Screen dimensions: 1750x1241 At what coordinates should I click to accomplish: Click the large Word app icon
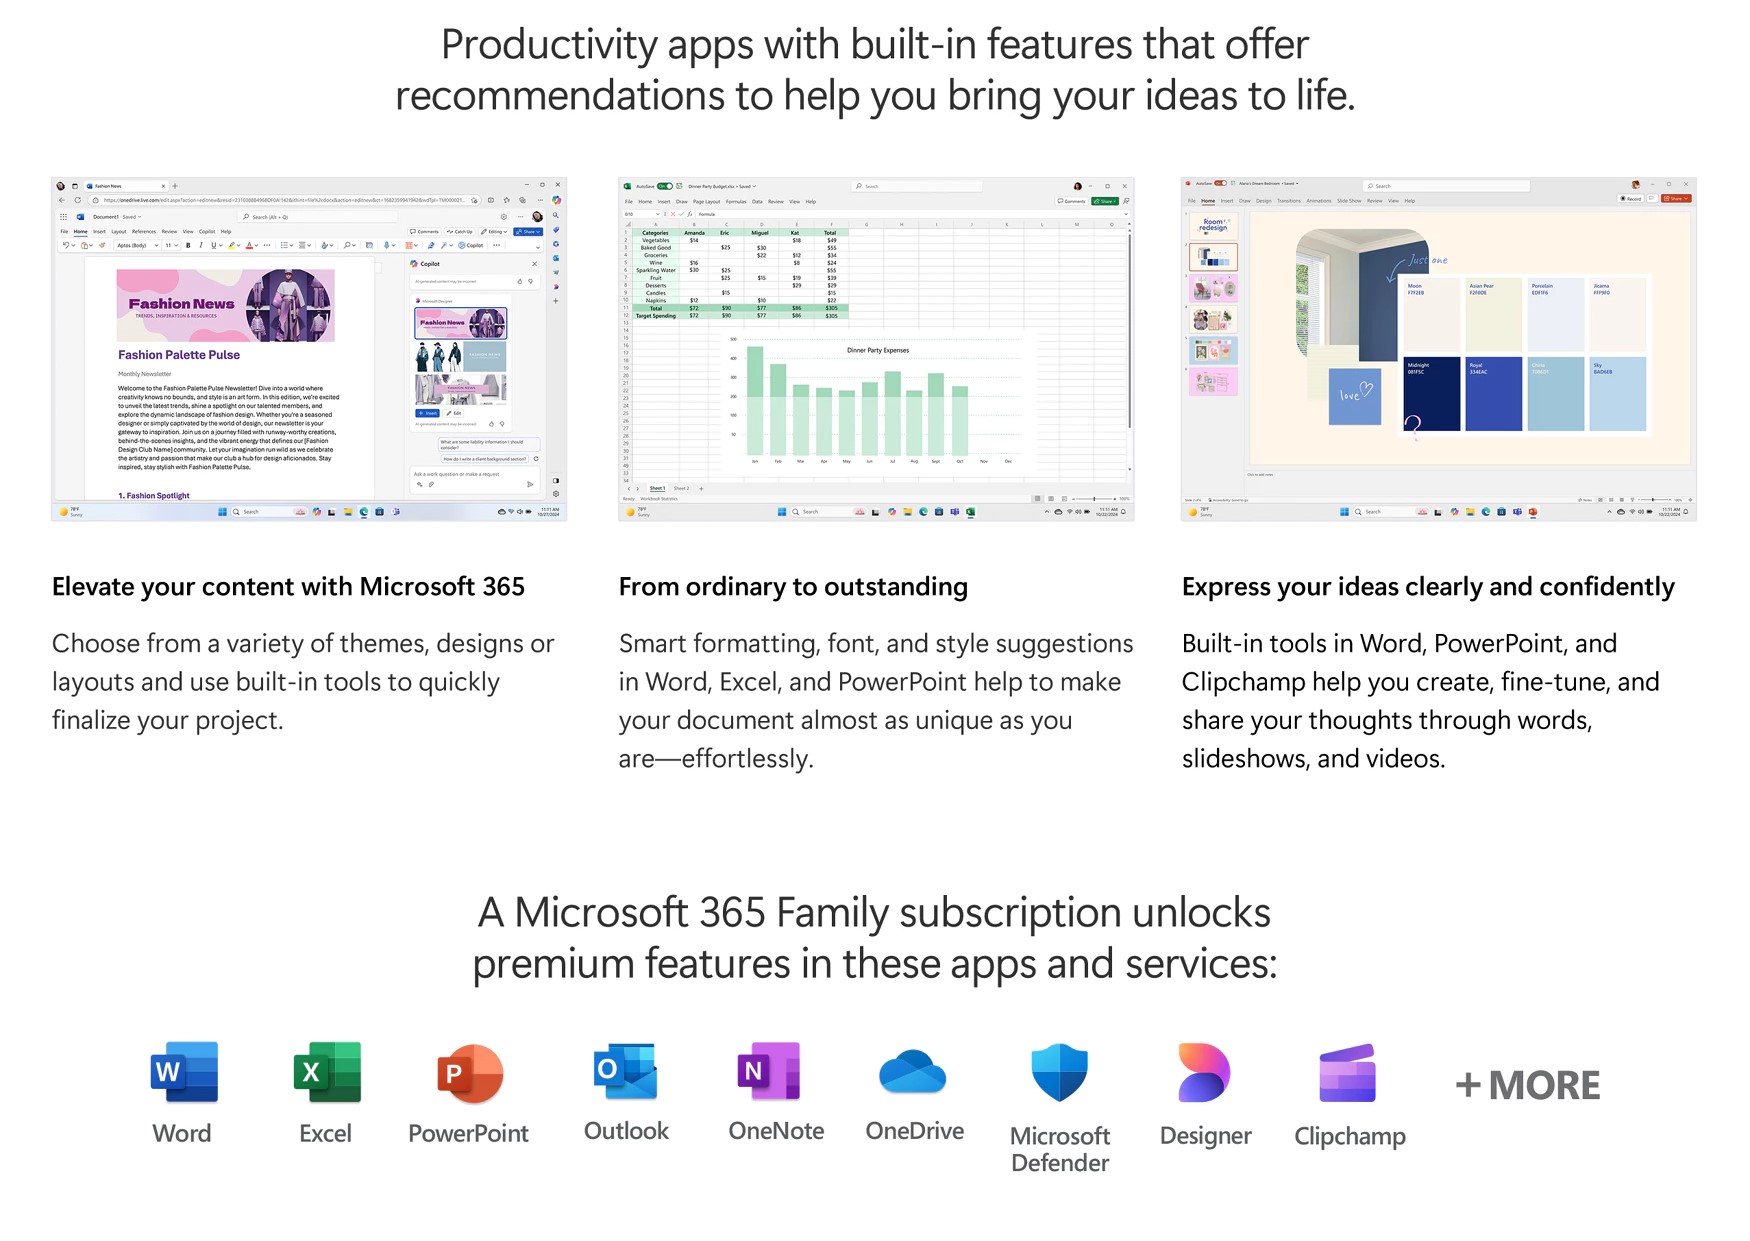pyautogui.click(x=184, y=1071)
